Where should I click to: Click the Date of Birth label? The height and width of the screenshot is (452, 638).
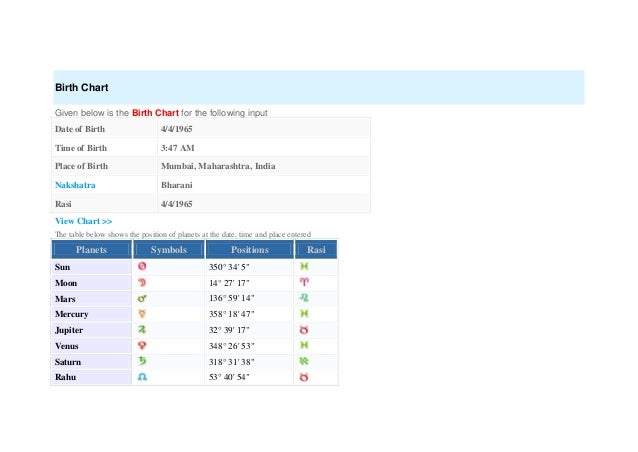tap(80, 129)
